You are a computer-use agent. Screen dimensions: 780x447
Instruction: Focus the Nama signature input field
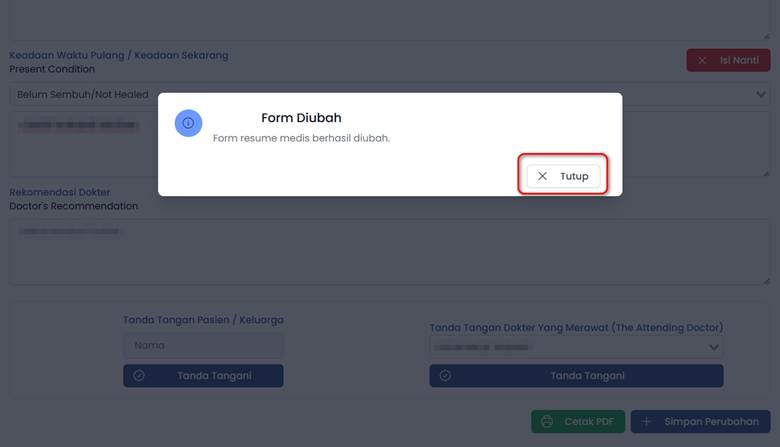[203, 346]
